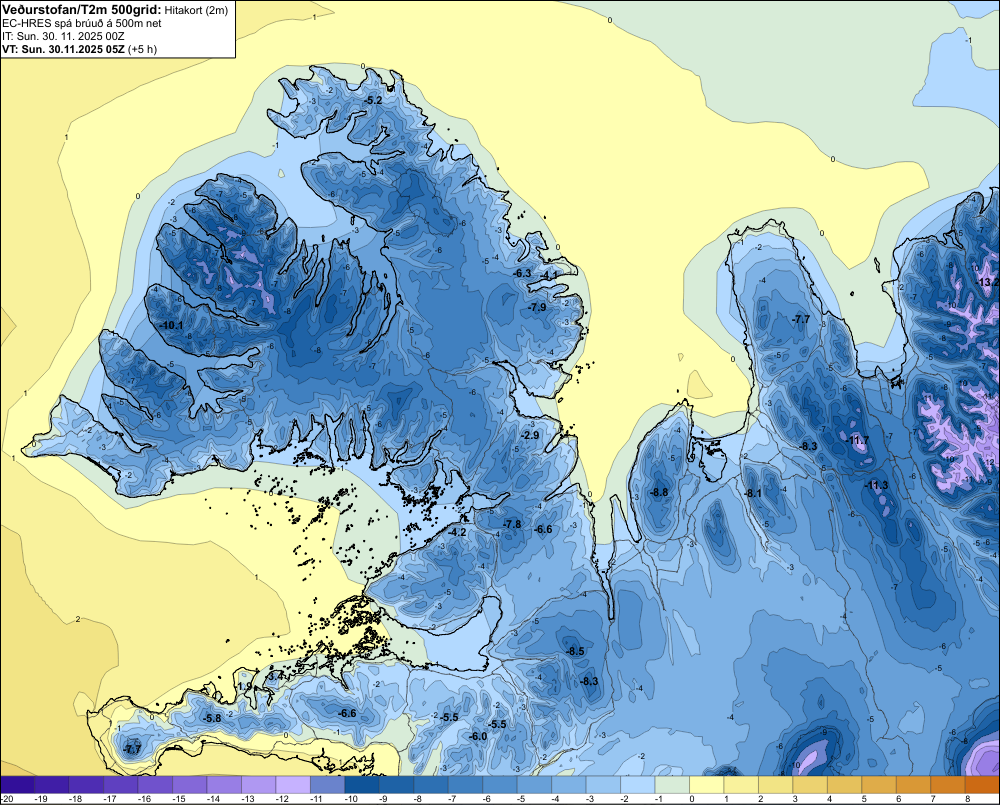Select the "EC-HRES spá brúuð á 500m net" line
Screen dimensions: 1000x805
(x=82, y=23)
